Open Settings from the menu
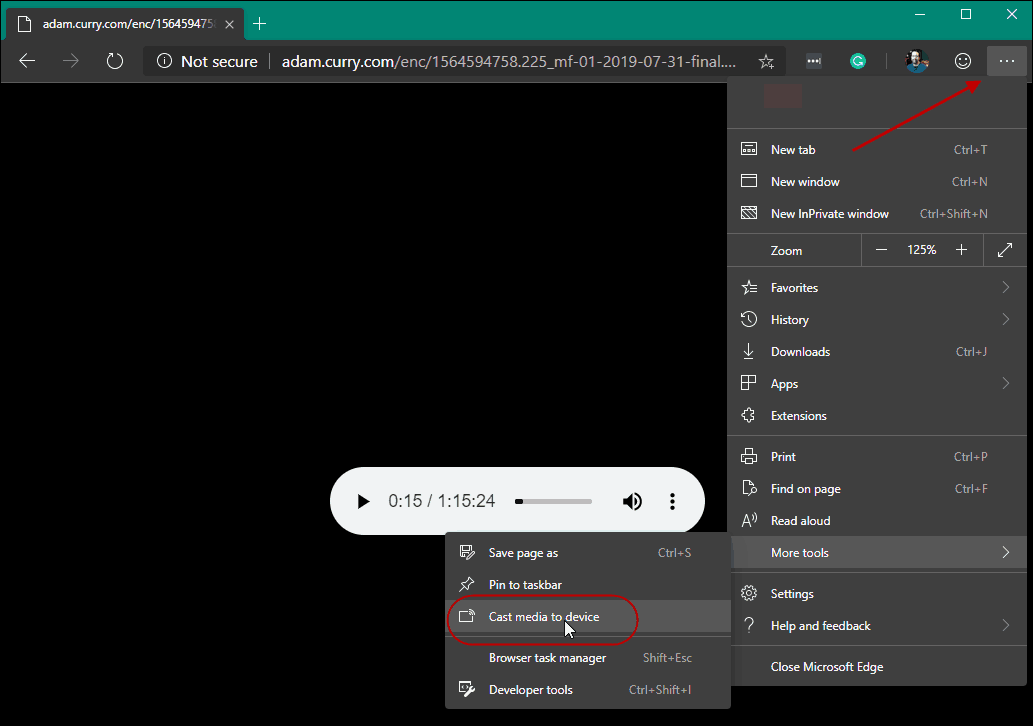 click(877, 594)
